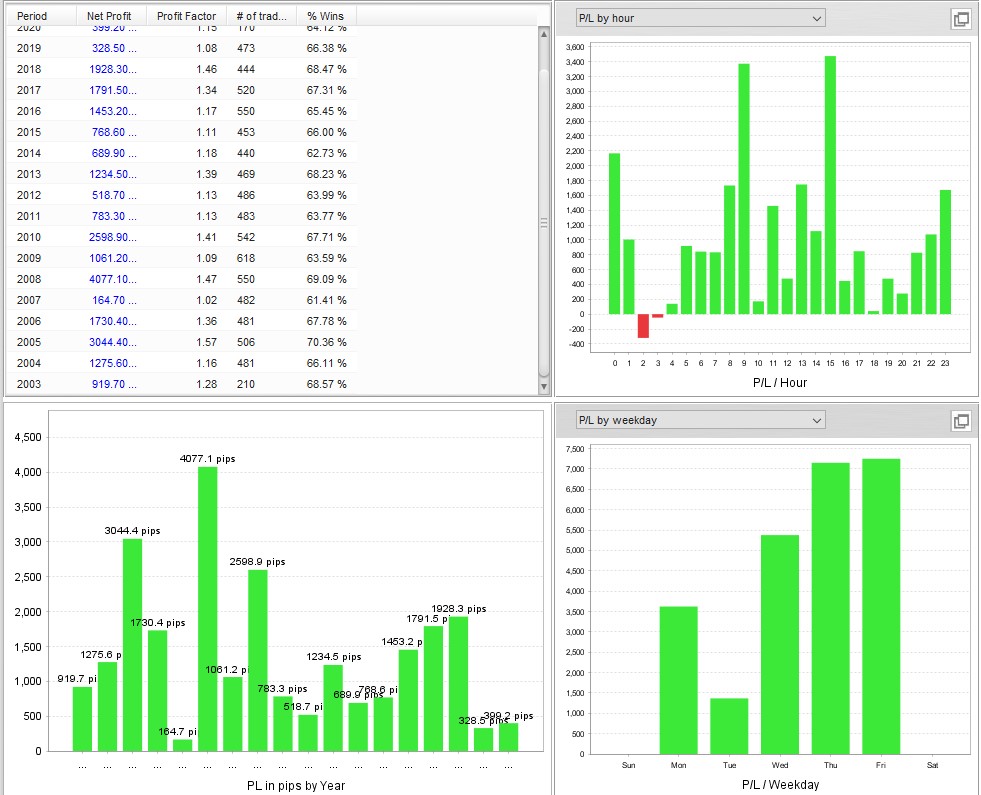Select the 2011 period row
This screenshot has height=795, width=981.
pos(181,216)
